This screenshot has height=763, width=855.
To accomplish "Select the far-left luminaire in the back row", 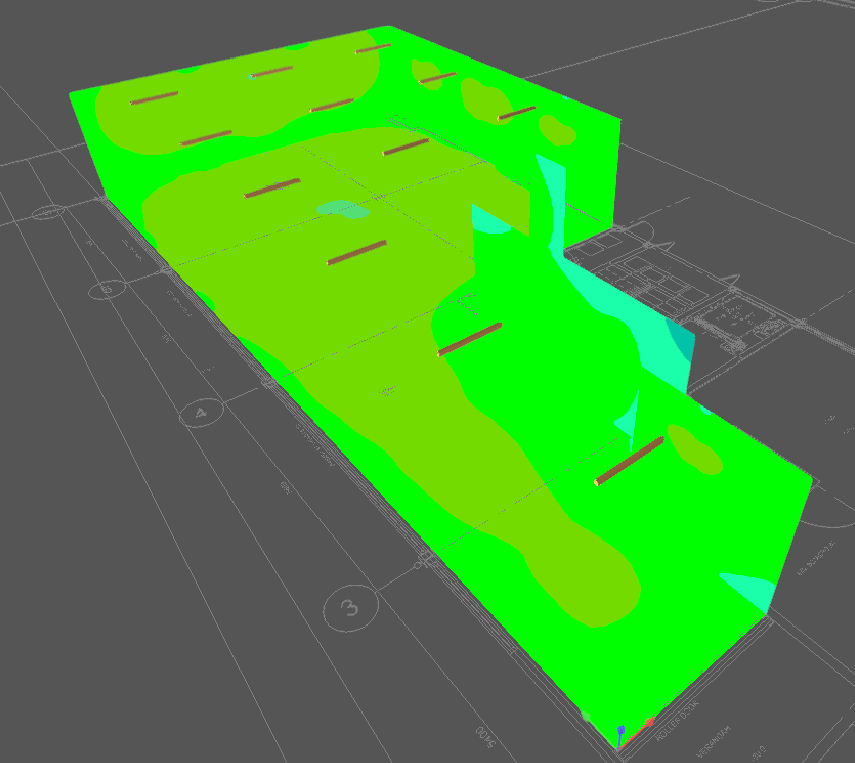I will (154, 98).
